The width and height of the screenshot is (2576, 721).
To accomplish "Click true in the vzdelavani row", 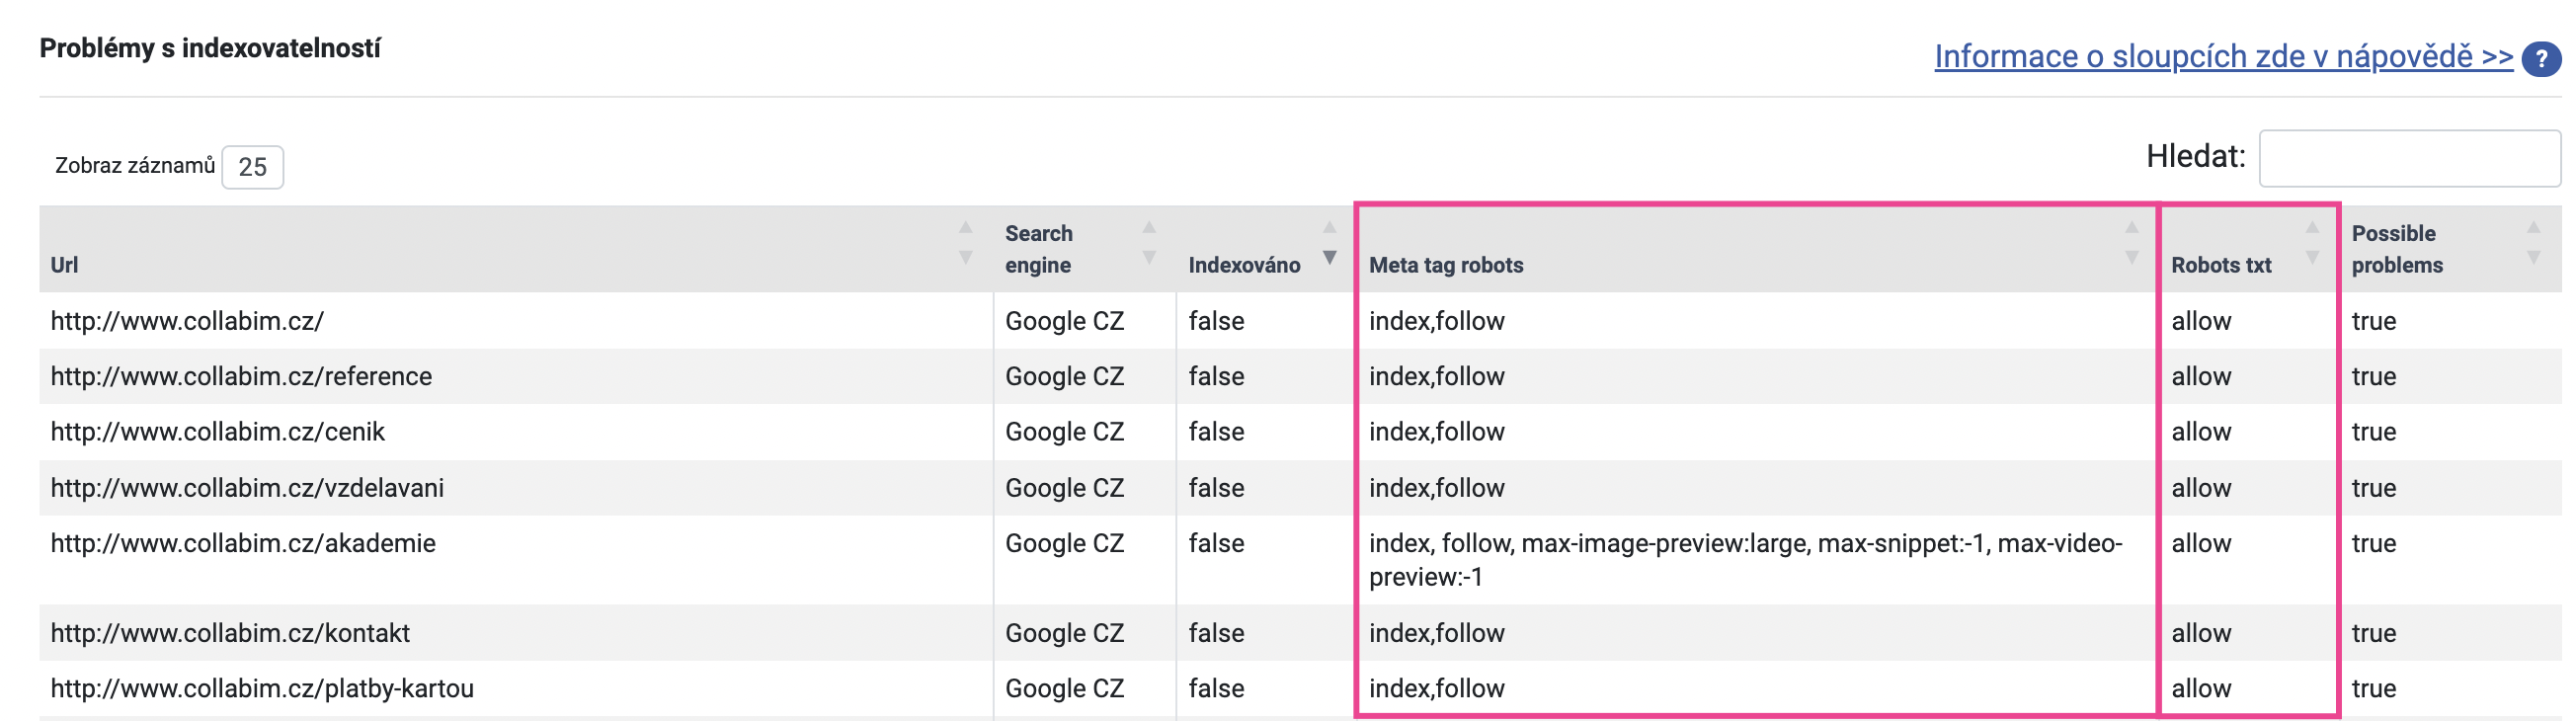I will [2373, 488].
